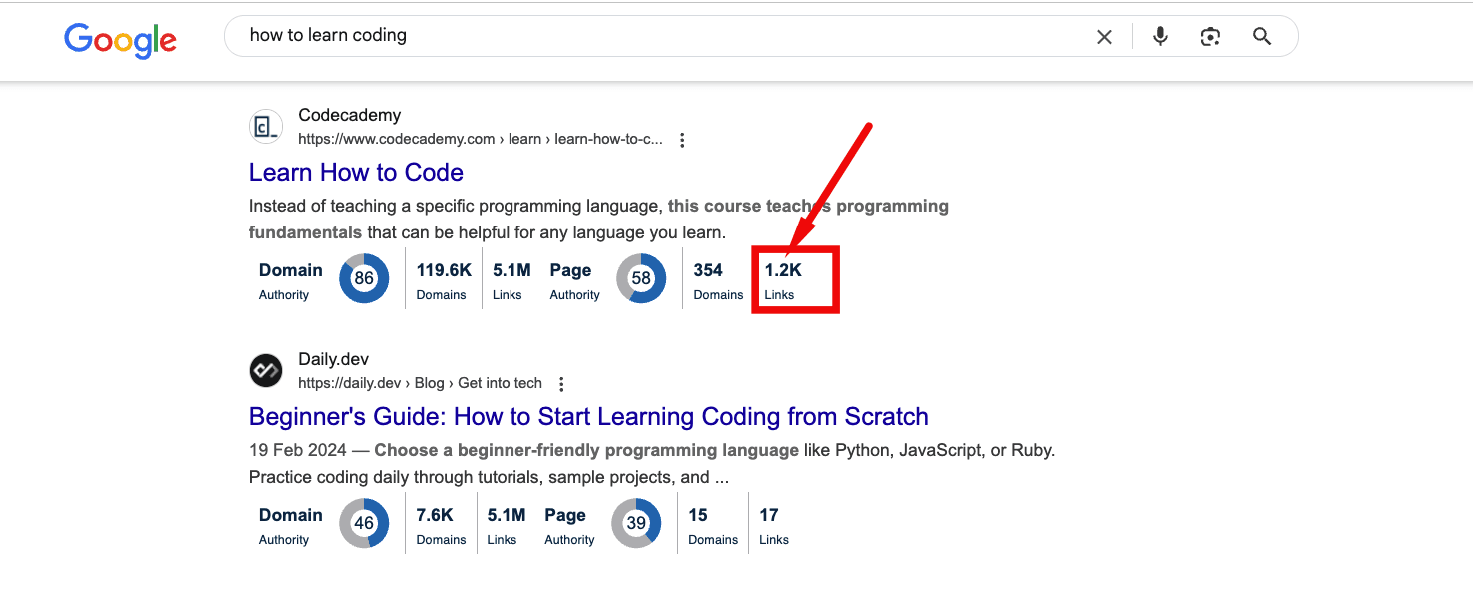
Task: Click the Google logo
Action: click(x=120, y=39)
